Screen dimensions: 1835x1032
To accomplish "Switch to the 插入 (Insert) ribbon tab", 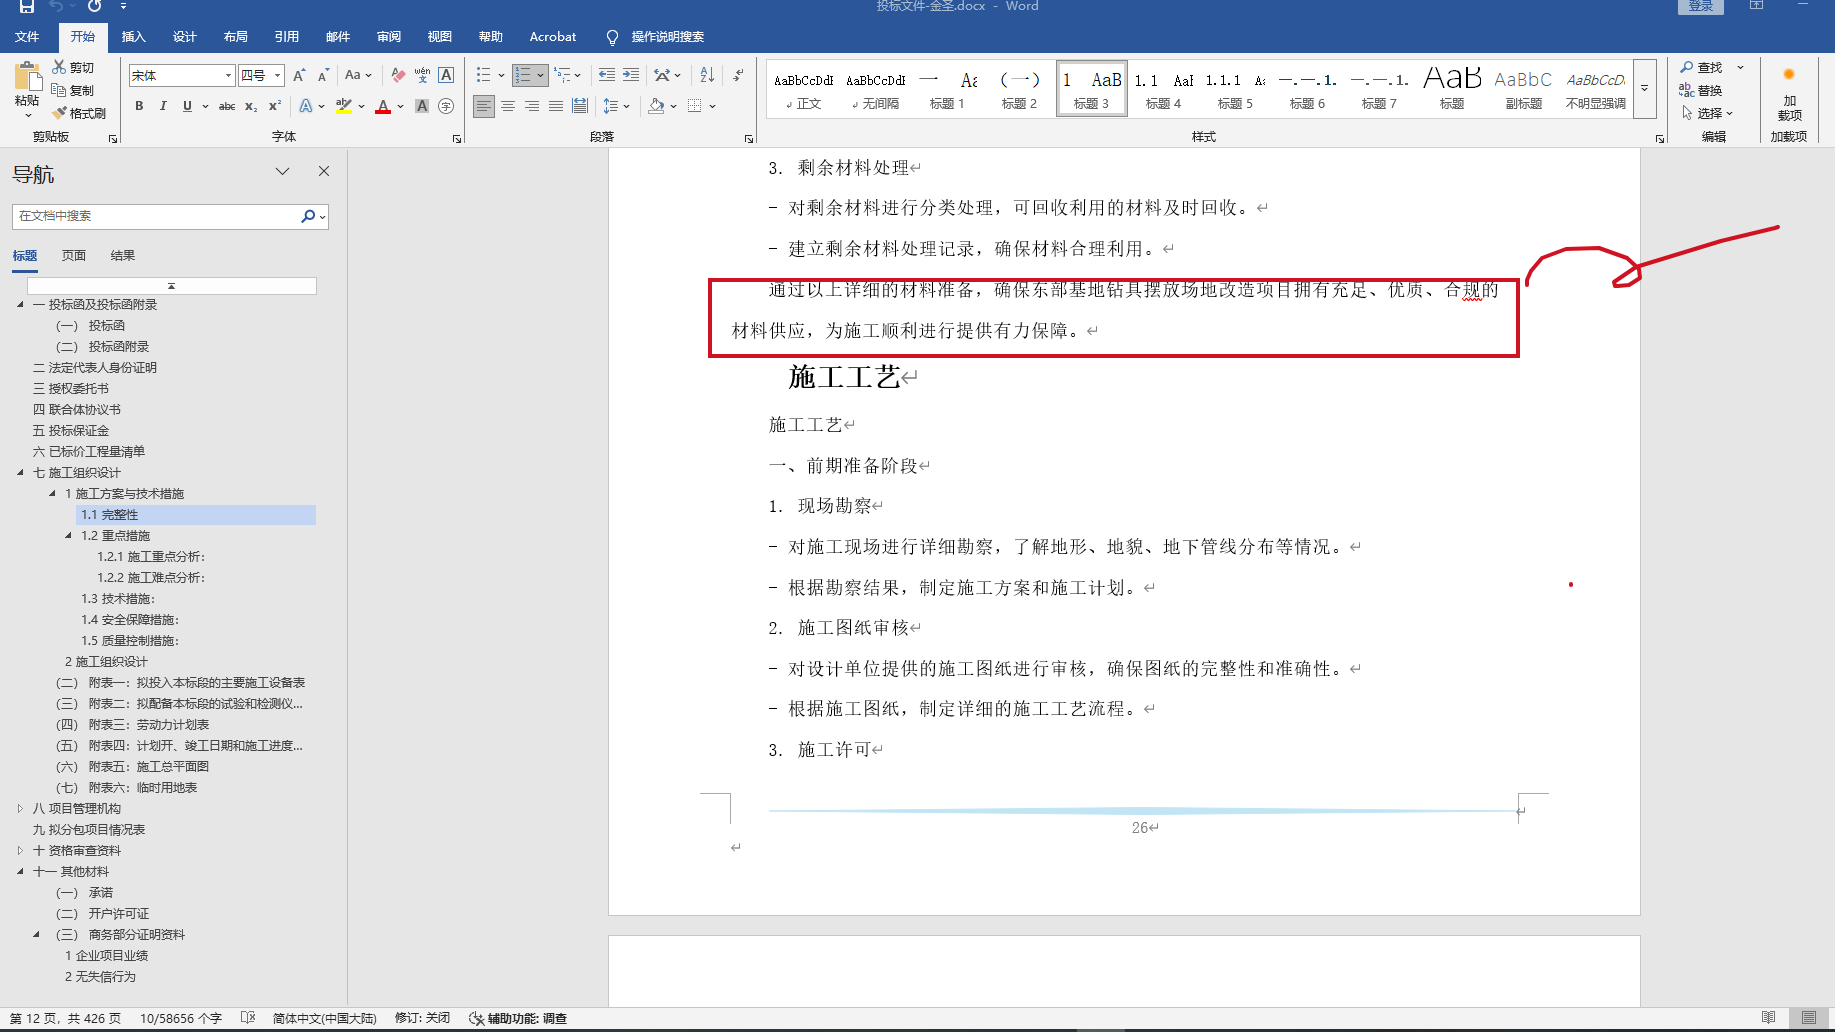I will tap(133, 37).
